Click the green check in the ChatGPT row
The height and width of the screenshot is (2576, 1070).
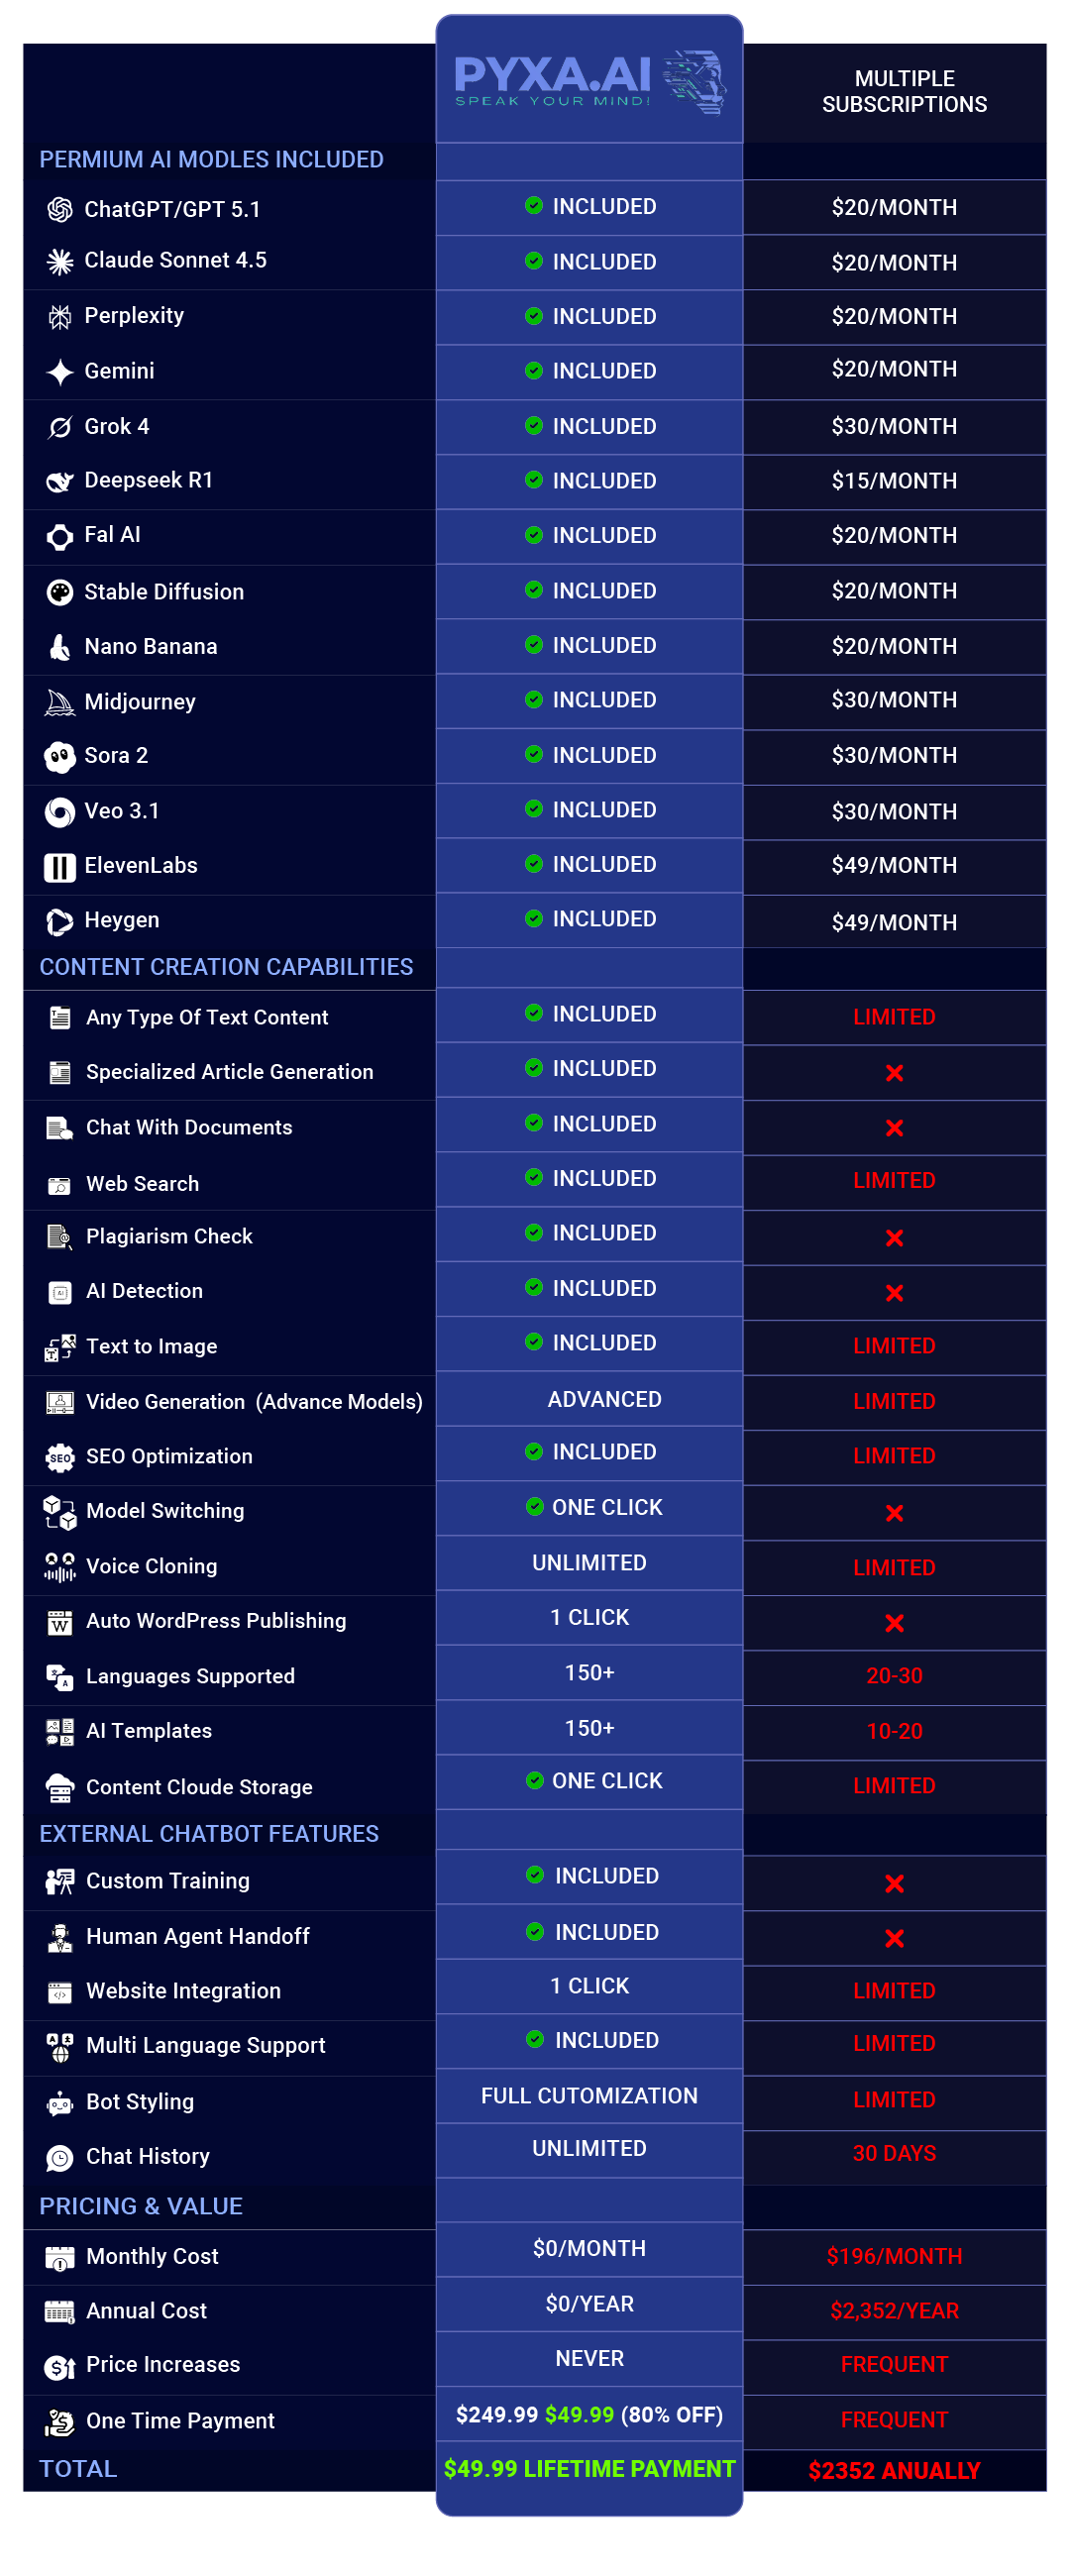point(534,205)
